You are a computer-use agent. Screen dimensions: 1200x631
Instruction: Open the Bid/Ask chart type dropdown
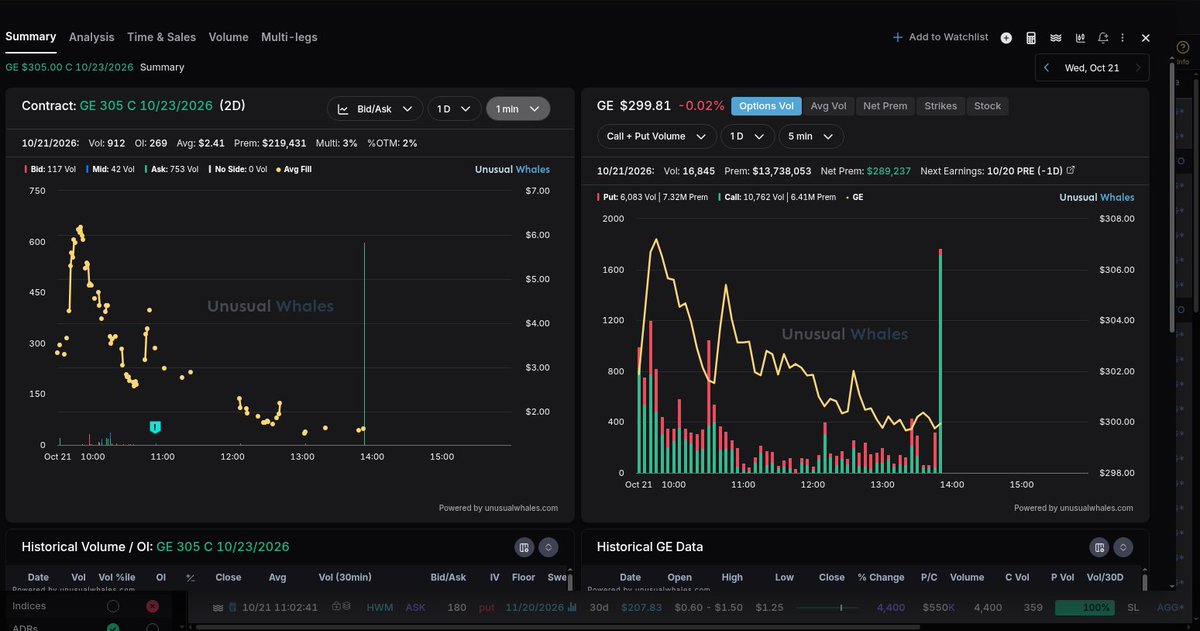tap(374, 108)
